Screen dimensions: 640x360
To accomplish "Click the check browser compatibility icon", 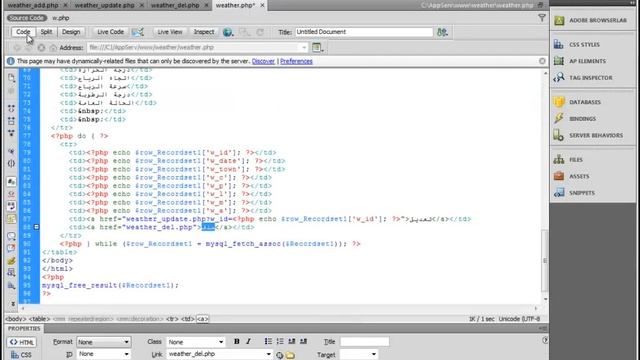I will tap(138, 32).
